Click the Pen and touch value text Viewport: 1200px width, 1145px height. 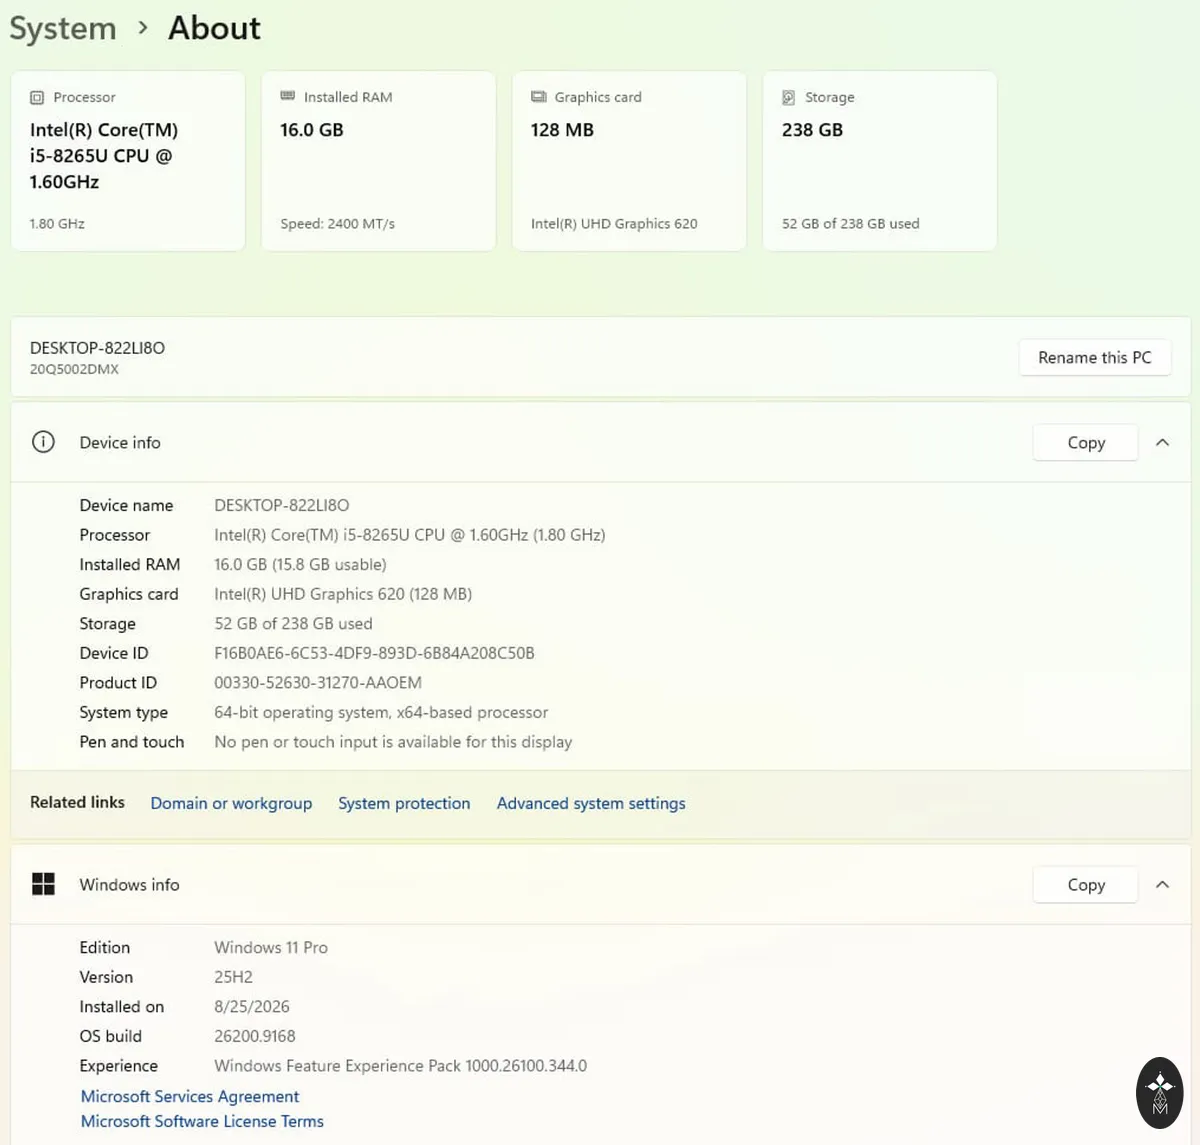(x=393, y=742)
